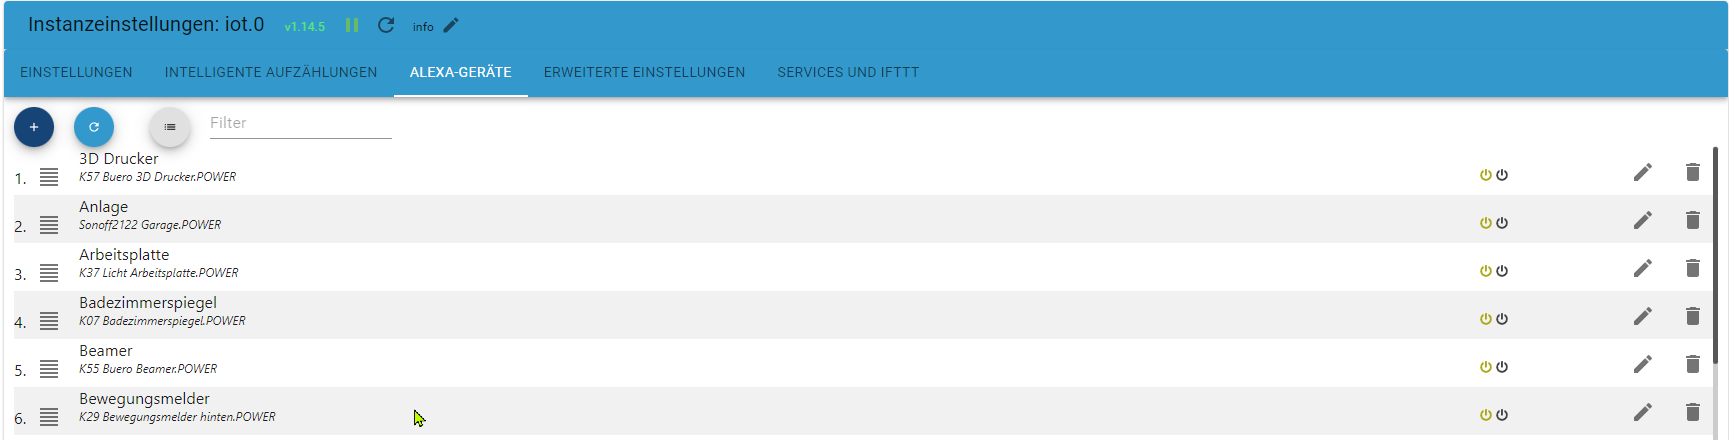1729x440 pixels.
Task: Focus the Filter text field
Action: (300, 123)
